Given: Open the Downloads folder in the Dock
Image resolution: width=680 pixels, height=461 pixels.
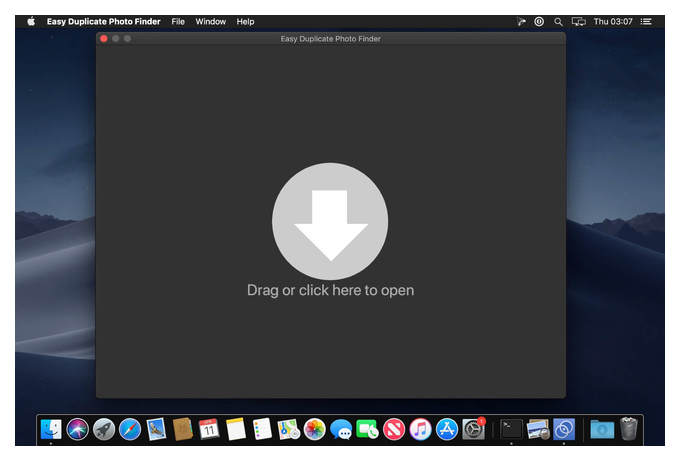Looking at the screenshot, I should [x=602, y=429].
